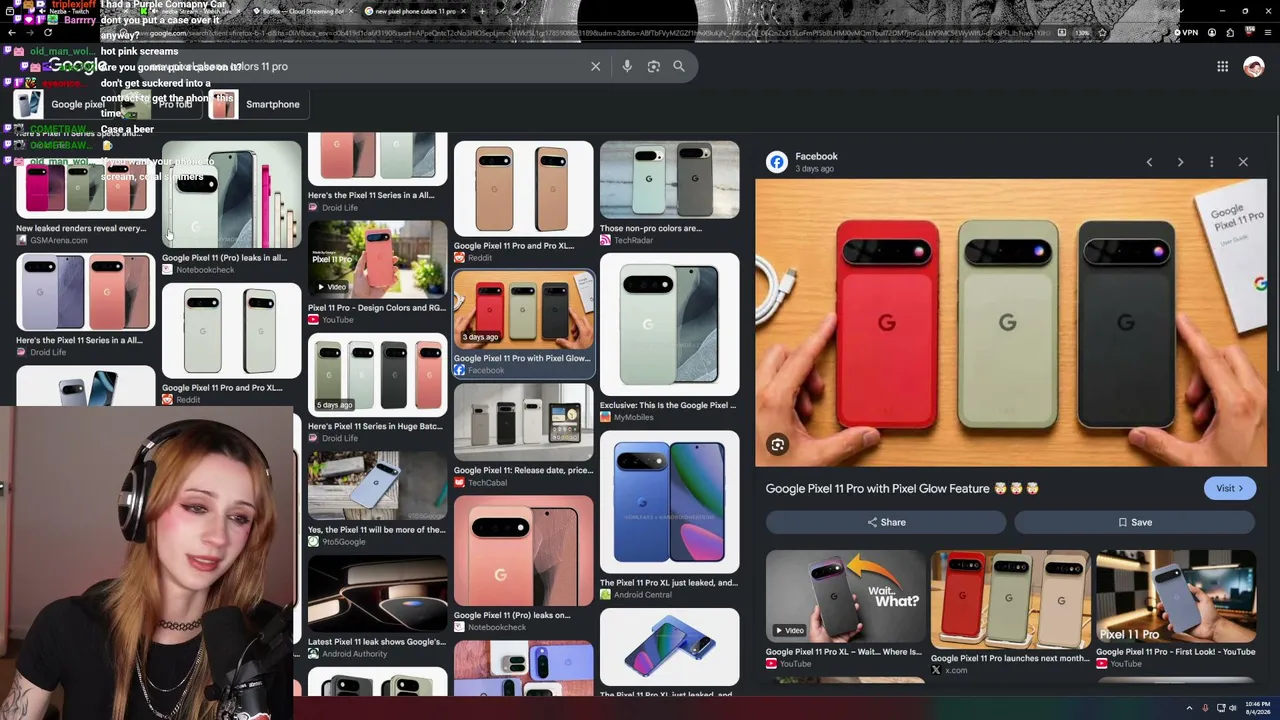Image resolution: width=1280 pixels, height=720 pixels.
Task: Clear the search box with the X icon
Action: (x=595, y=66)
